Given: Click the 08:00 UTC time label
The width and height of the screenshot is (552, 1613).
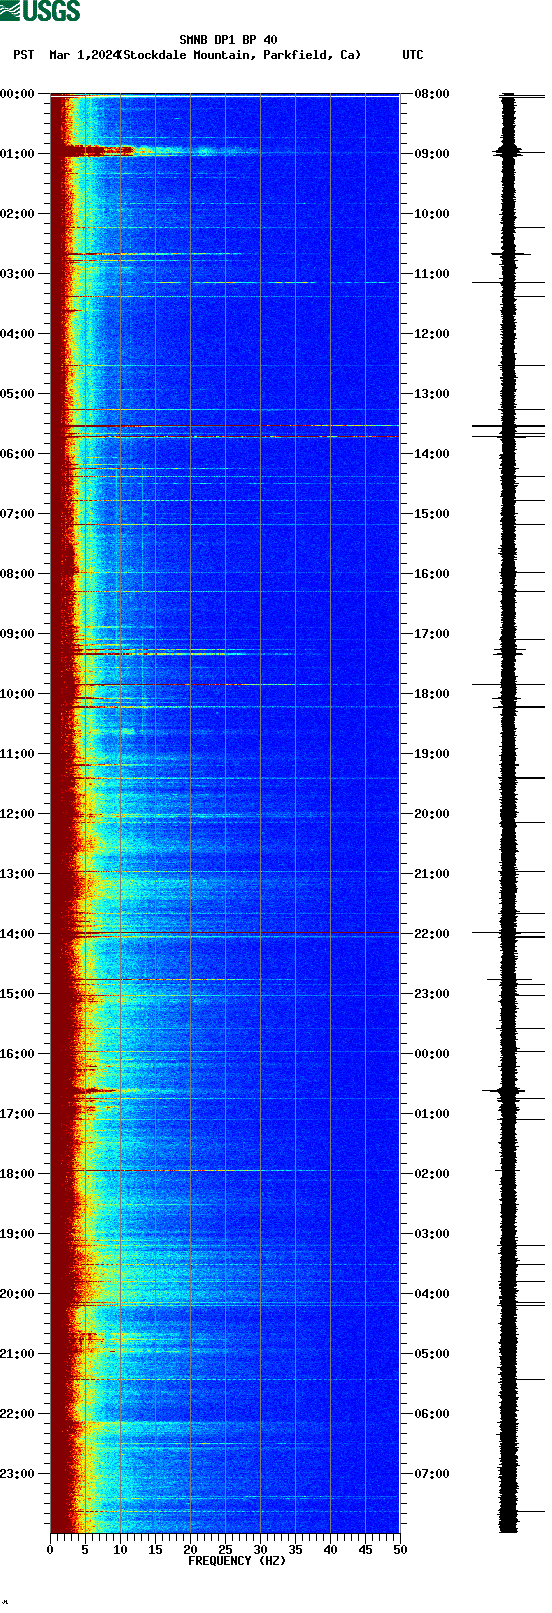Looking at the screenshot, I should click(432, 94).
